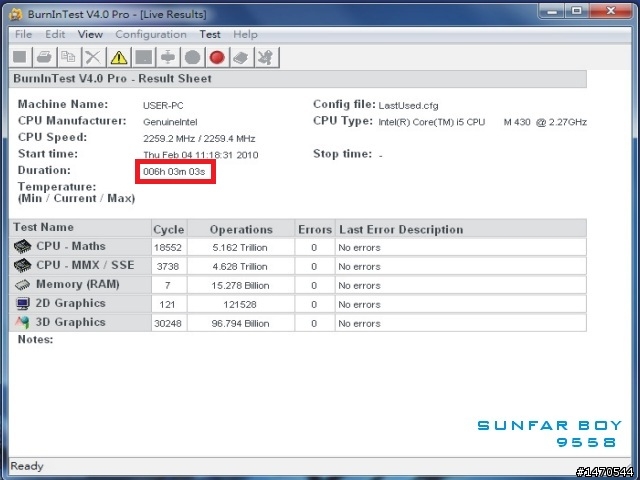
Task: Click the Errors column header
Action: 315,229
